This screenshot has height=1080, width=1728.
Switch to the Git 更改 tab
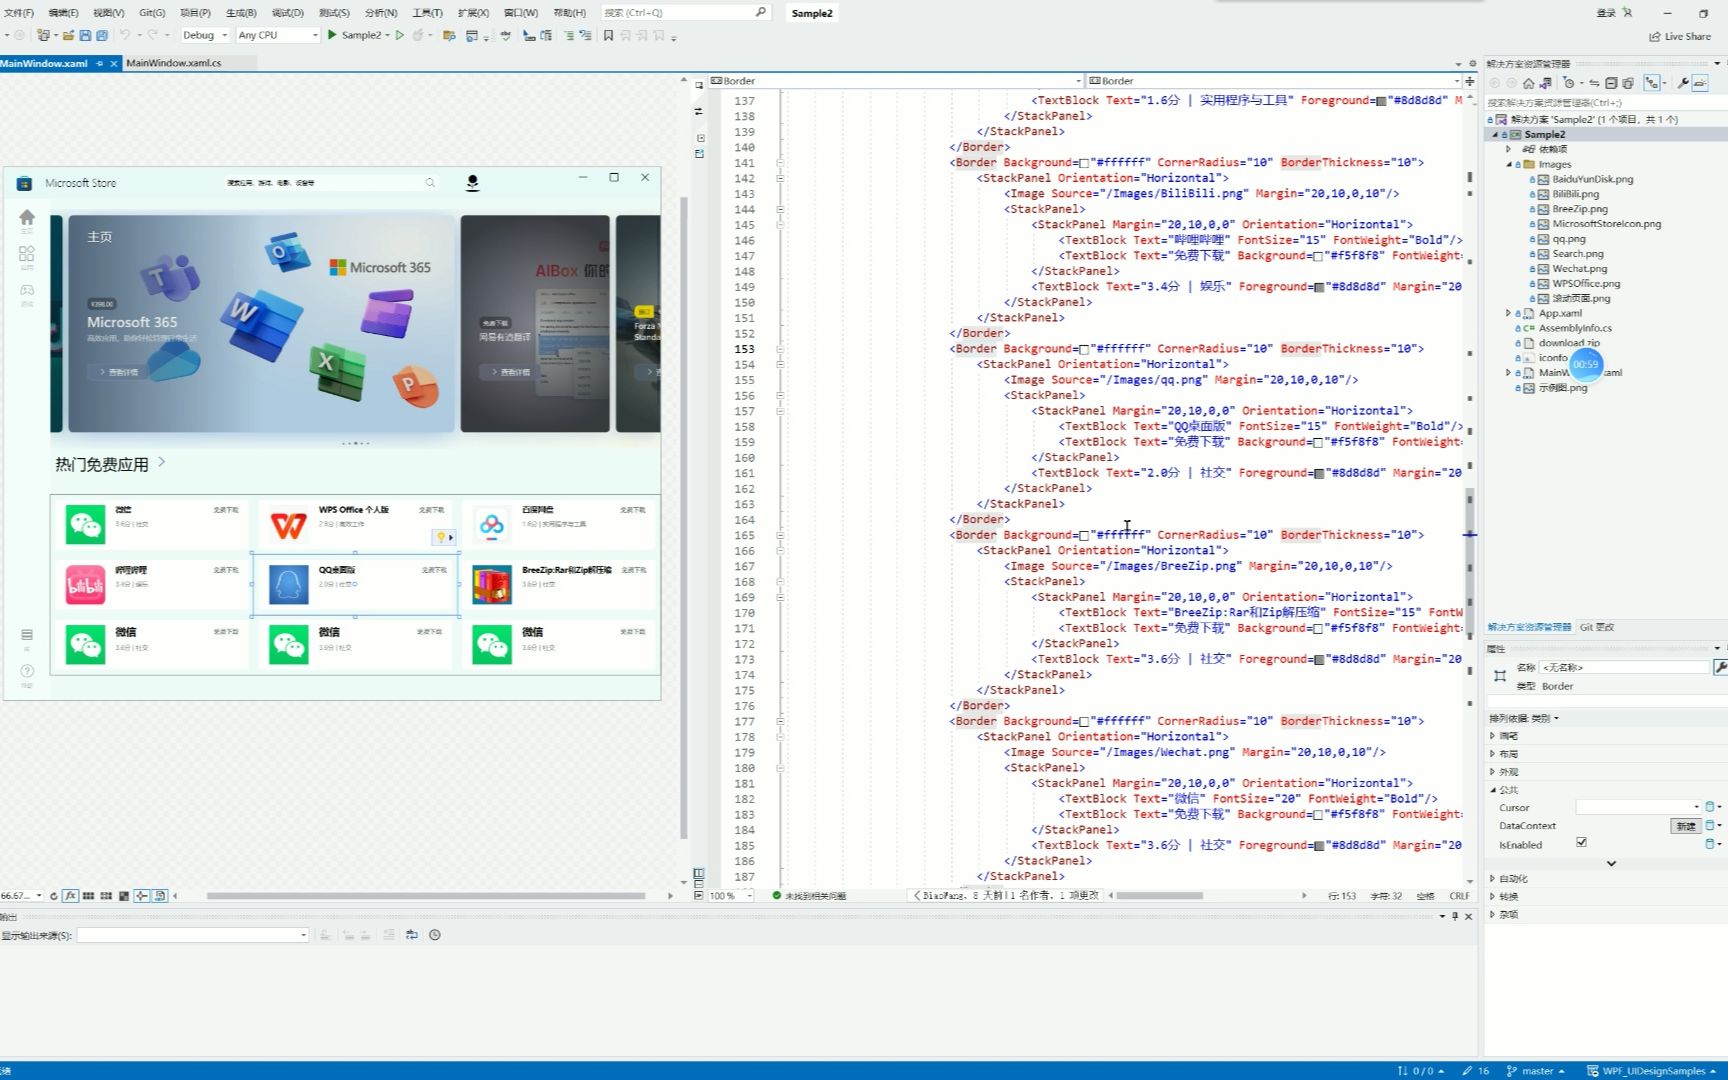coord(1597,627)
